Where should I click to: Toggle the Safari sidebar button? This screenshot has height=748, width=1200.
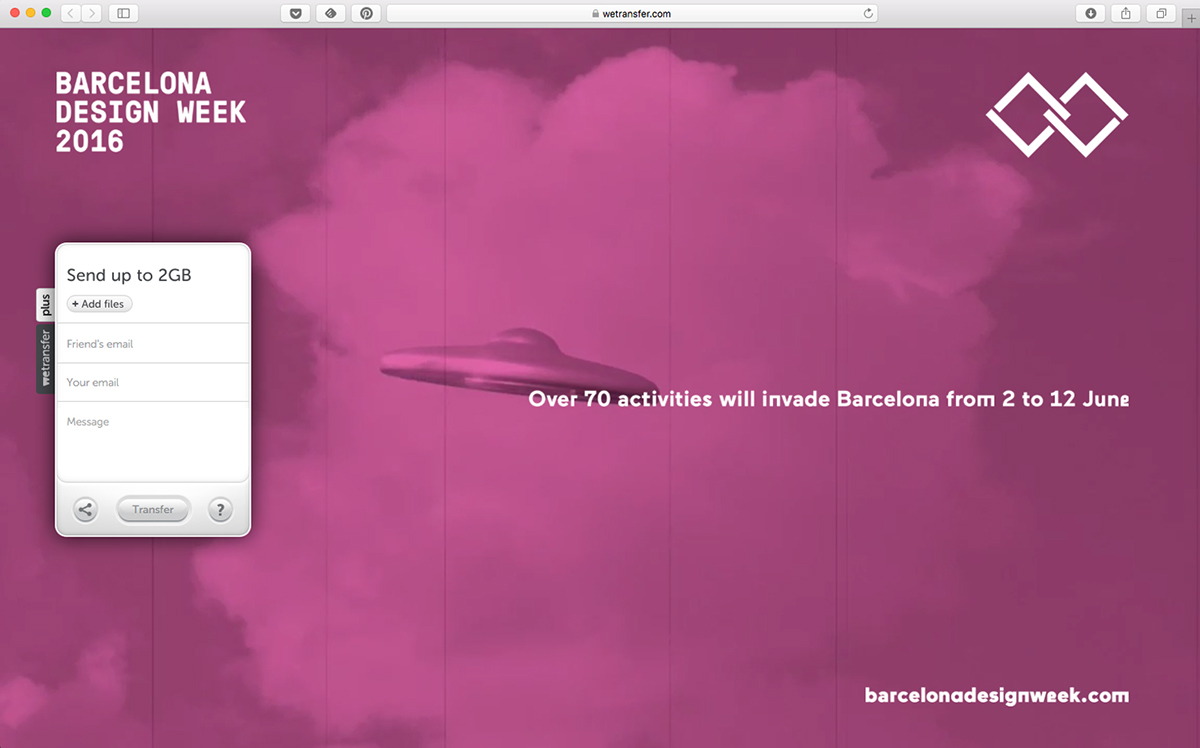point(123,13)
